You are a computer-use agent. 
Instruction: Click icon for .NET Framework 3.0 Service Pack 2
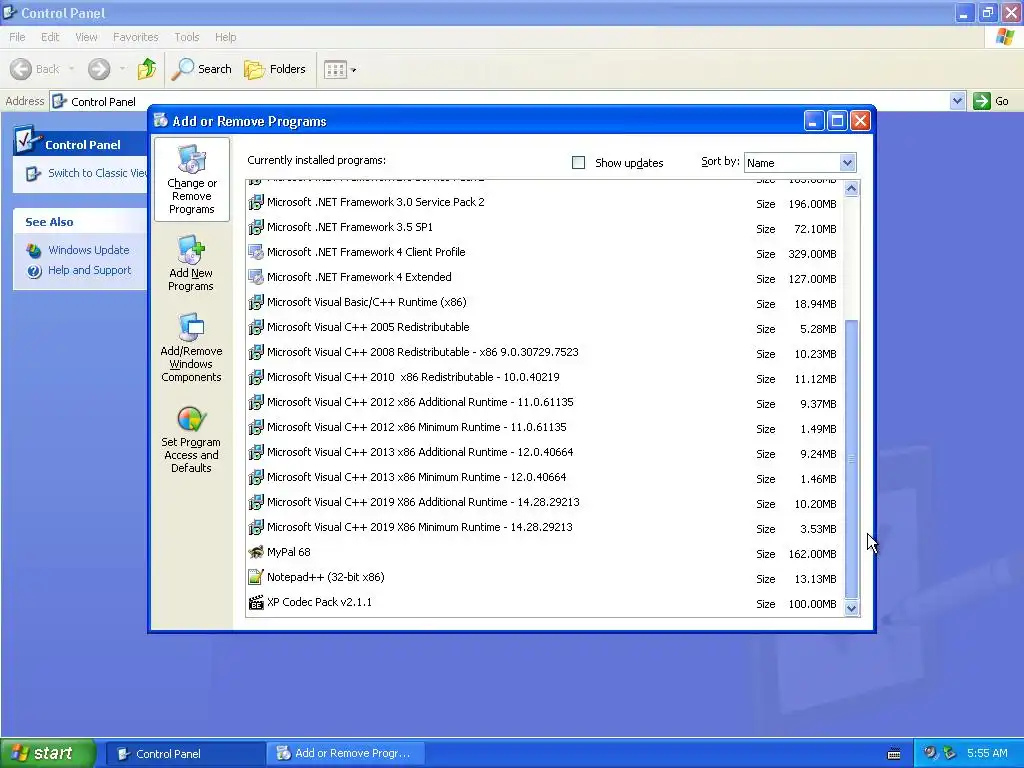(256, 202)
